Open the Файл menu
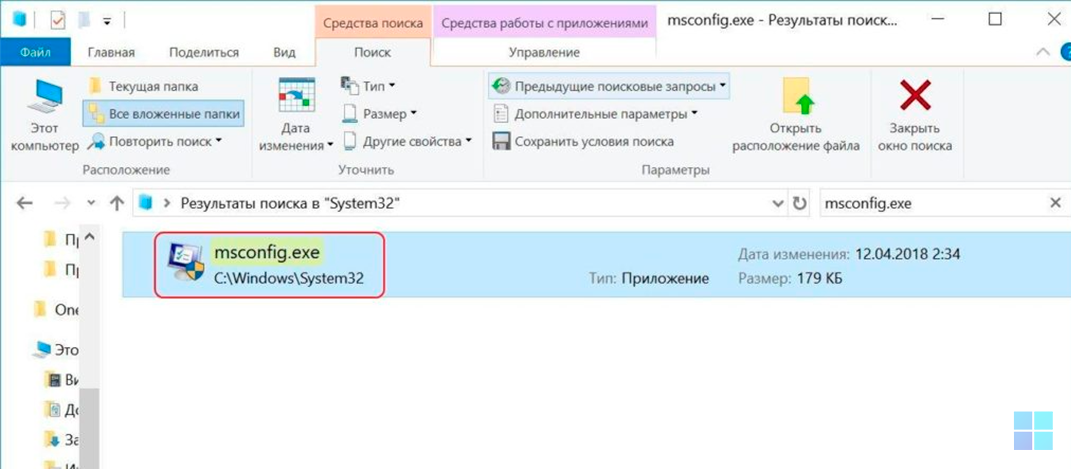The image size is (1071, 469). pyautogui.click(x=35, y=52)
